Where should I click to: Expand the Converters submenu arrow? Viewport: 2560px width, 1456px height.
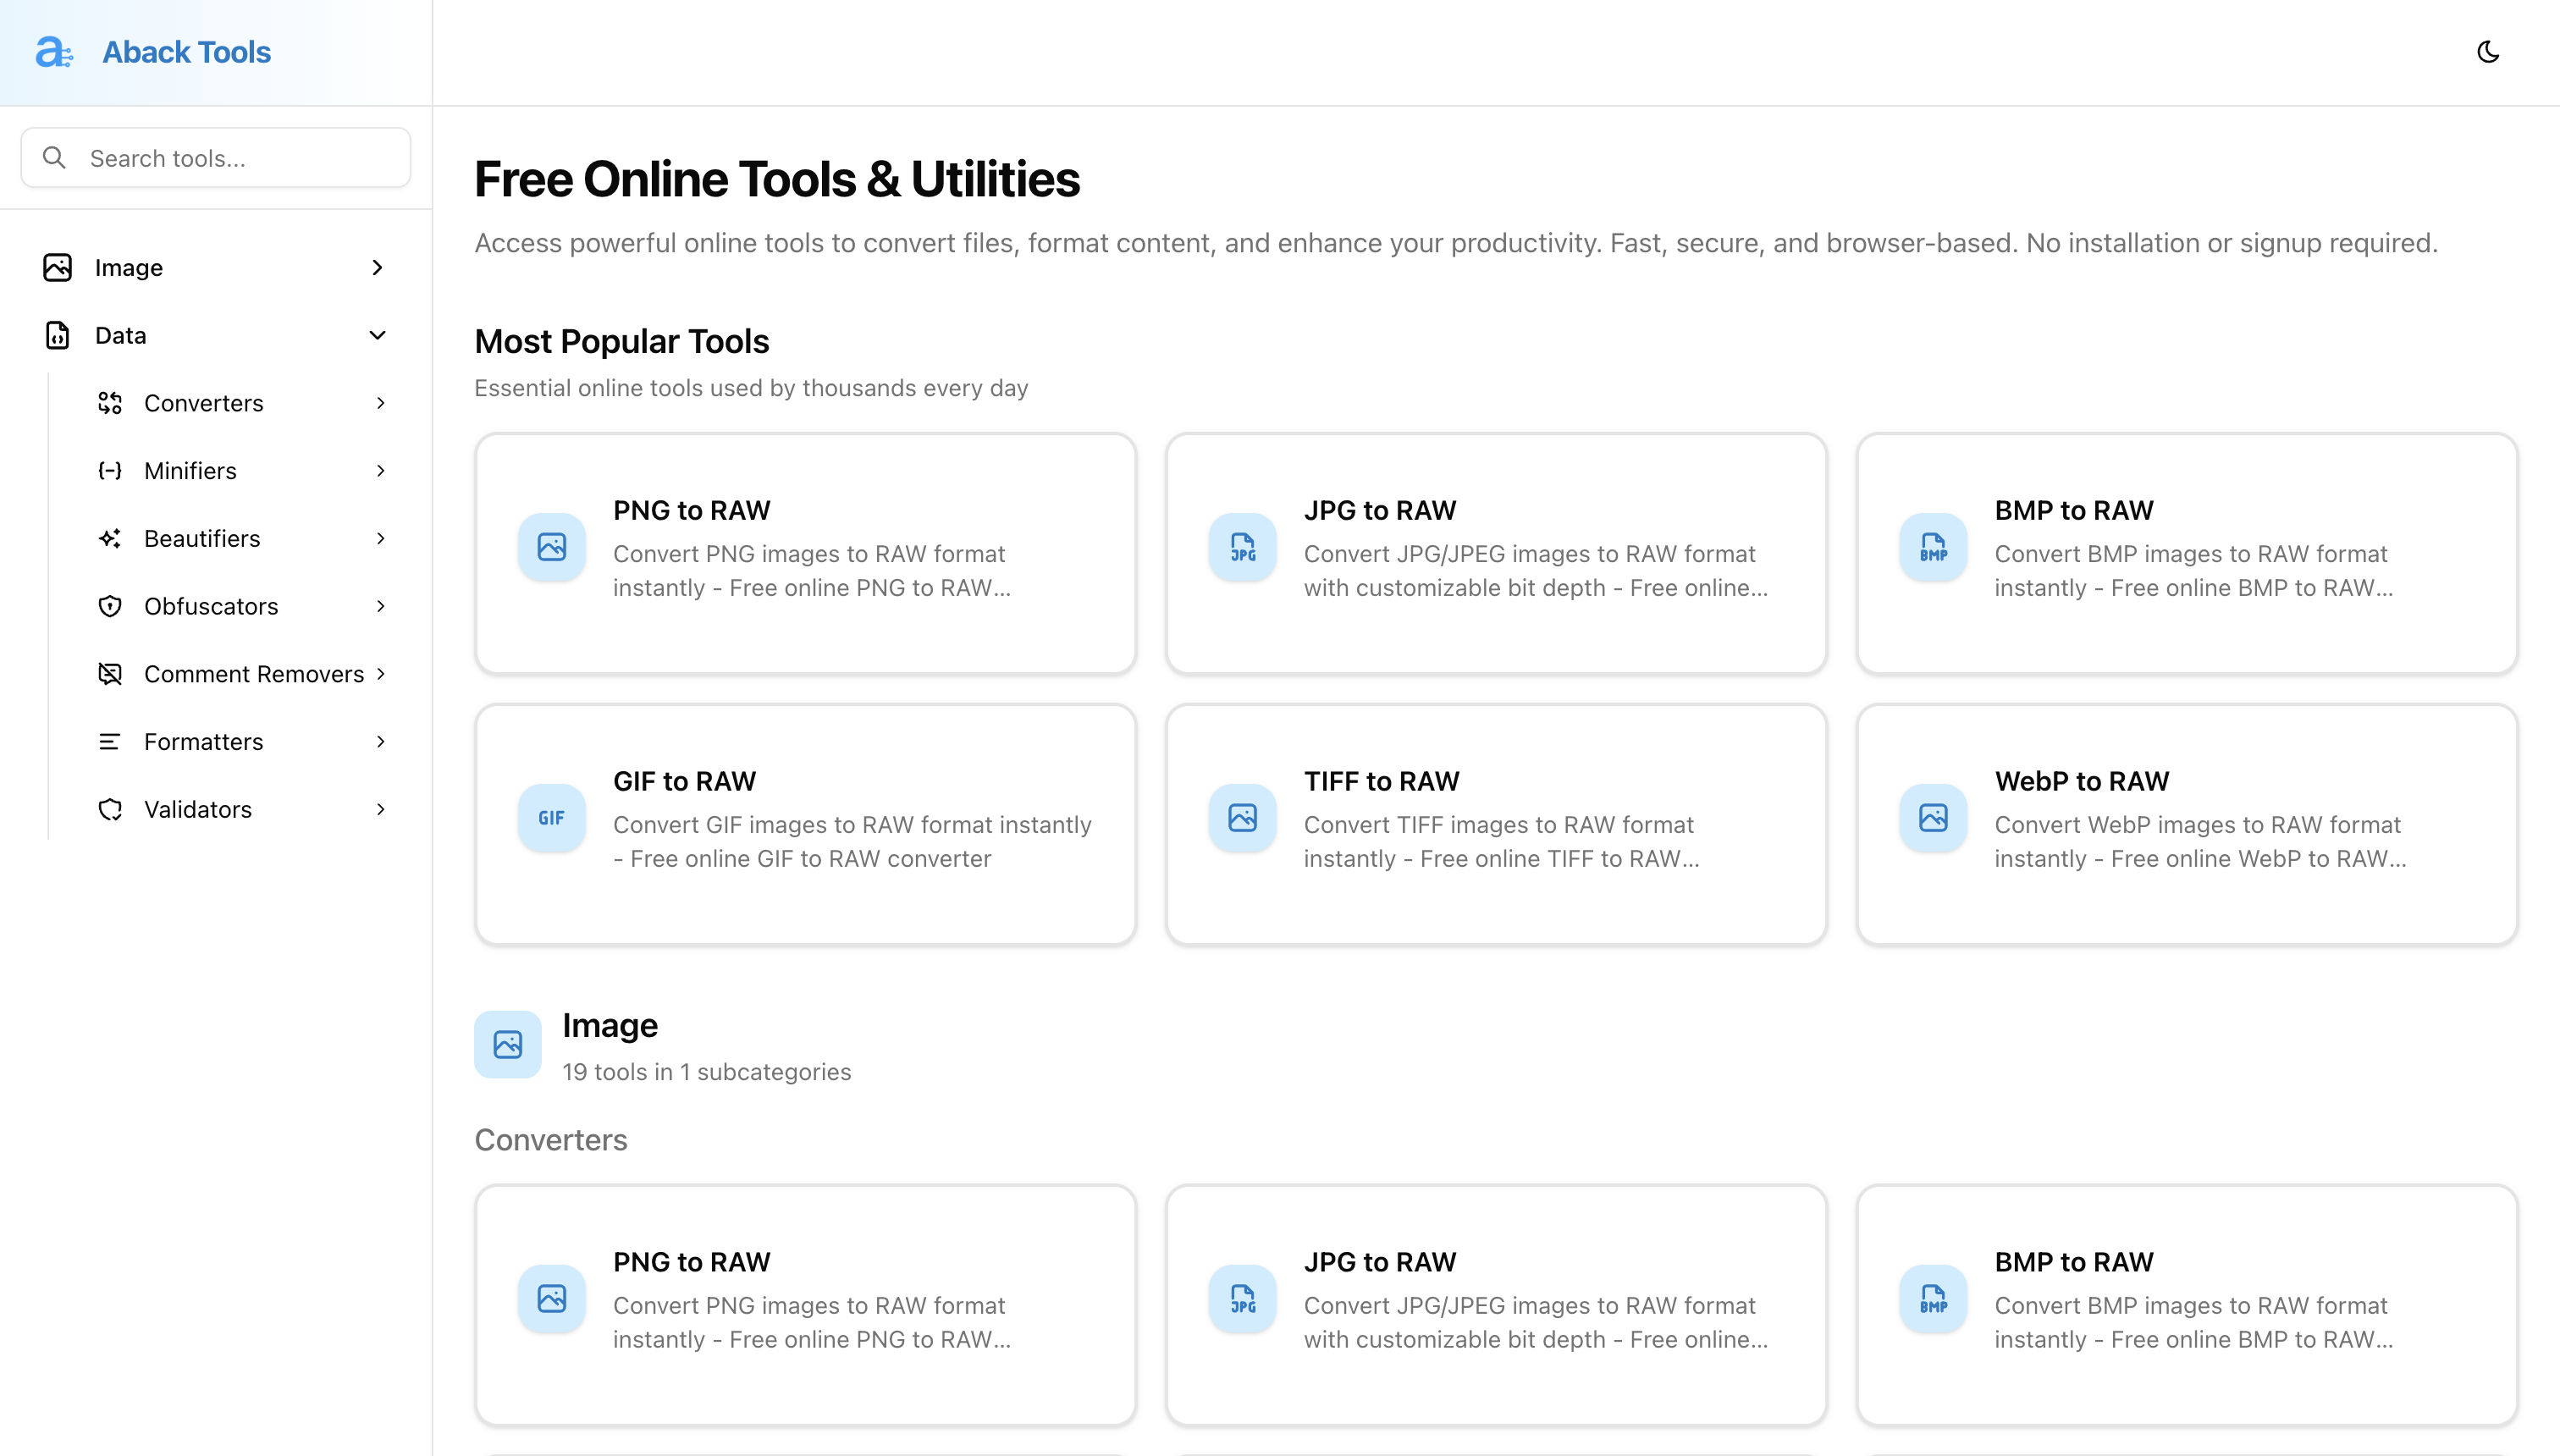[x=381, y=403]
